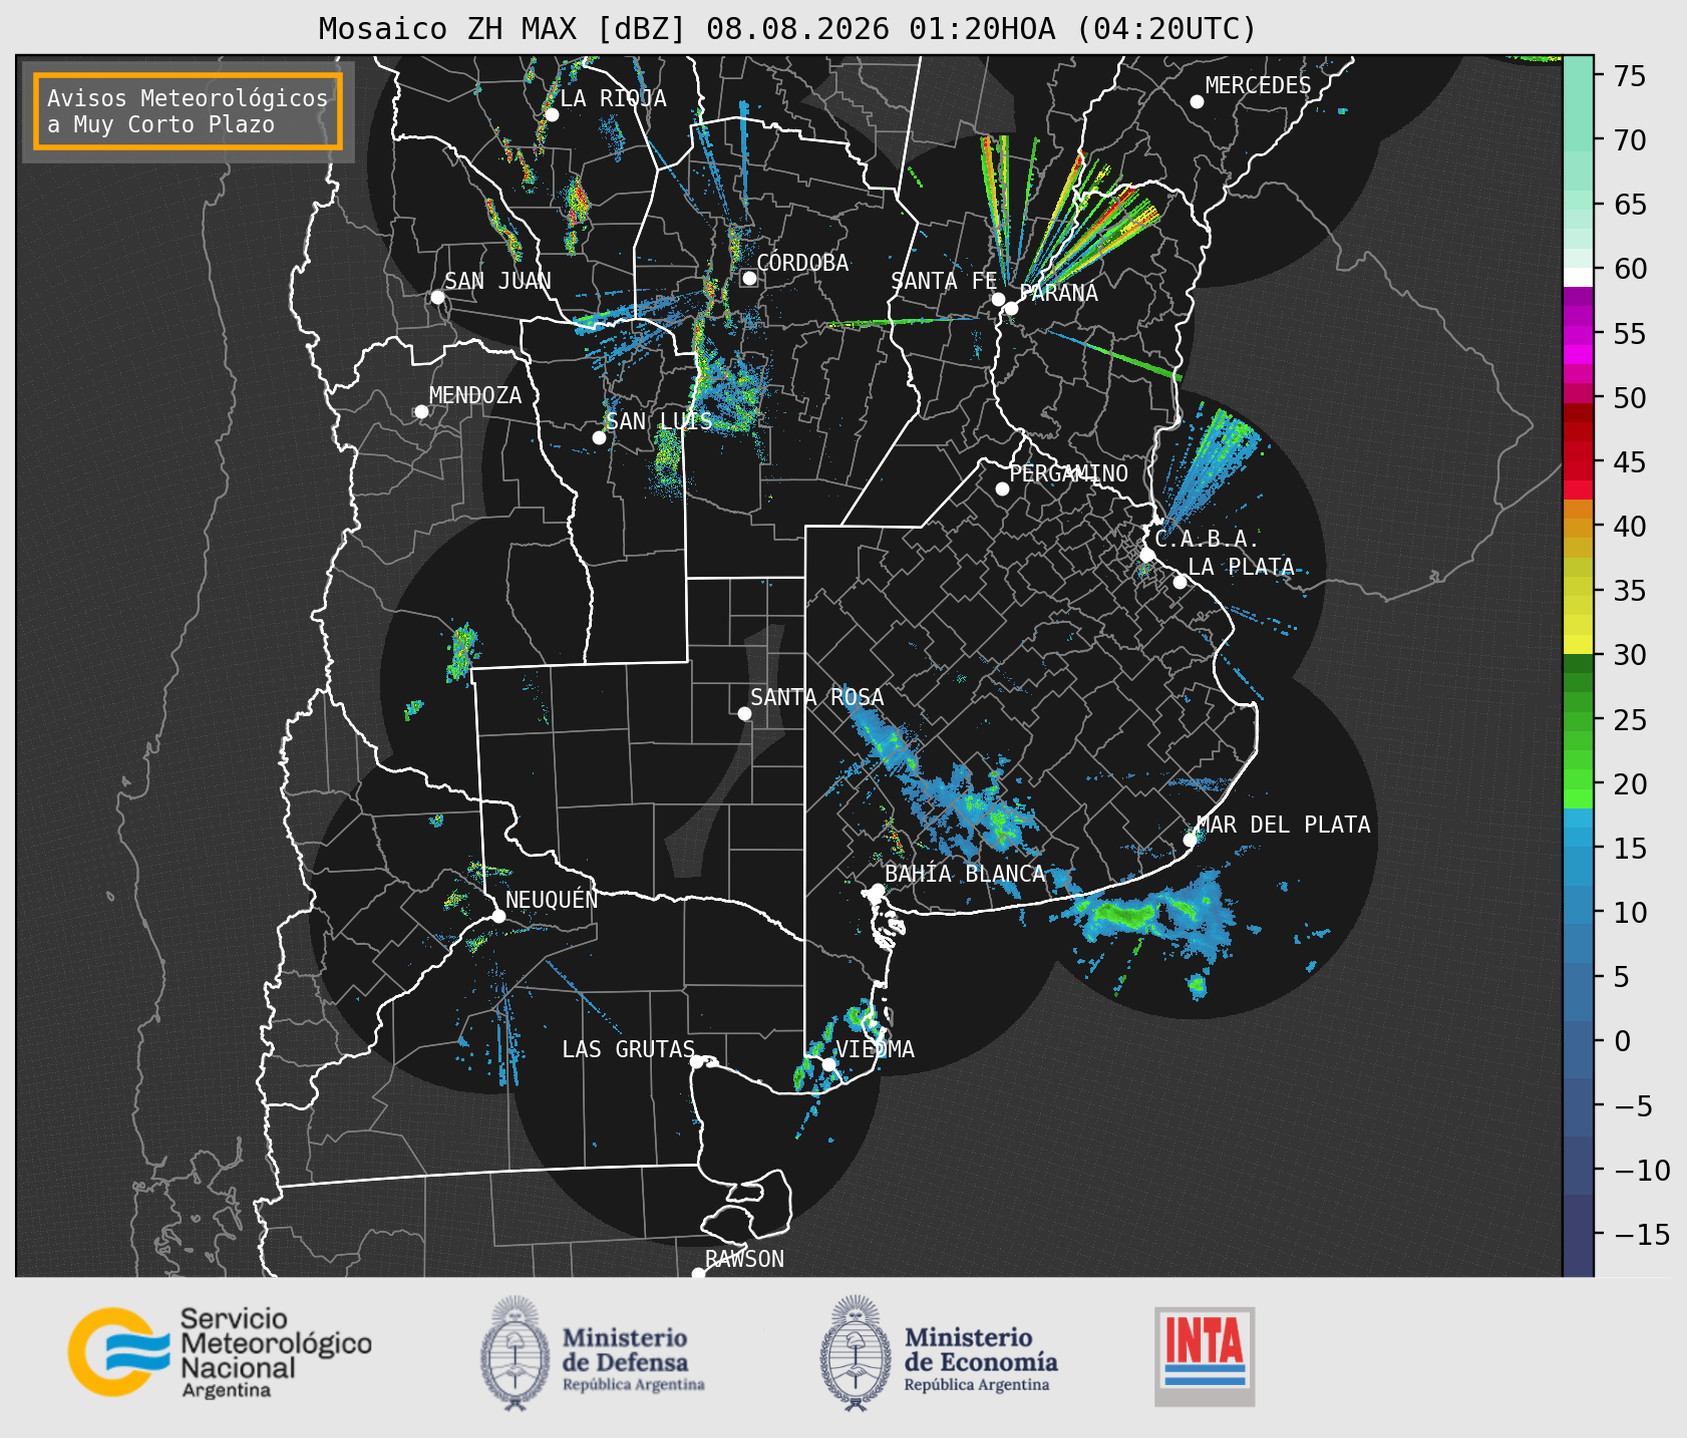This screenshot has height=1438, width=1687.
Task: Select the PERGAMINO city dot
Action: click(x=1002, y=489)
